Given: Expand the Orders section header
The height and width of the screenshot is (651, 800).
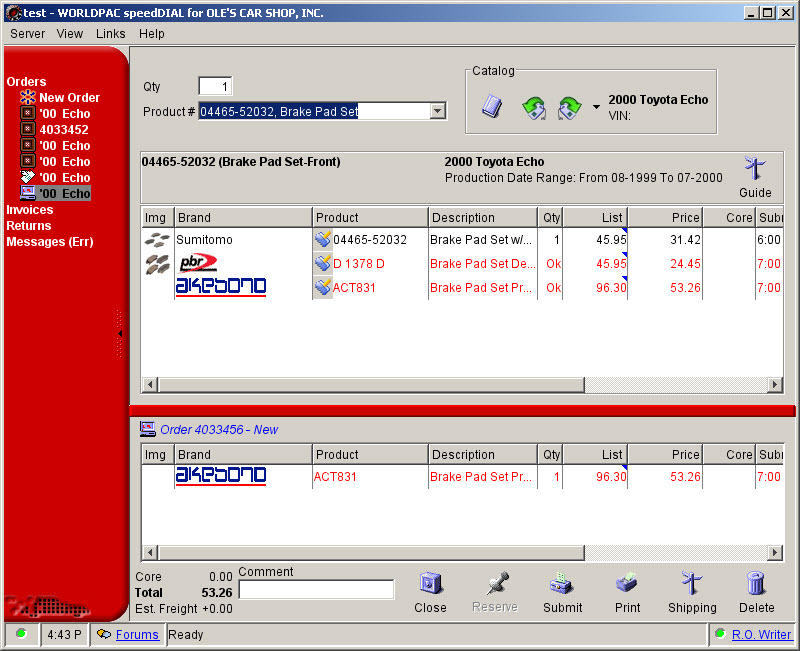Looking at the screenshot, I should point(26,82).
